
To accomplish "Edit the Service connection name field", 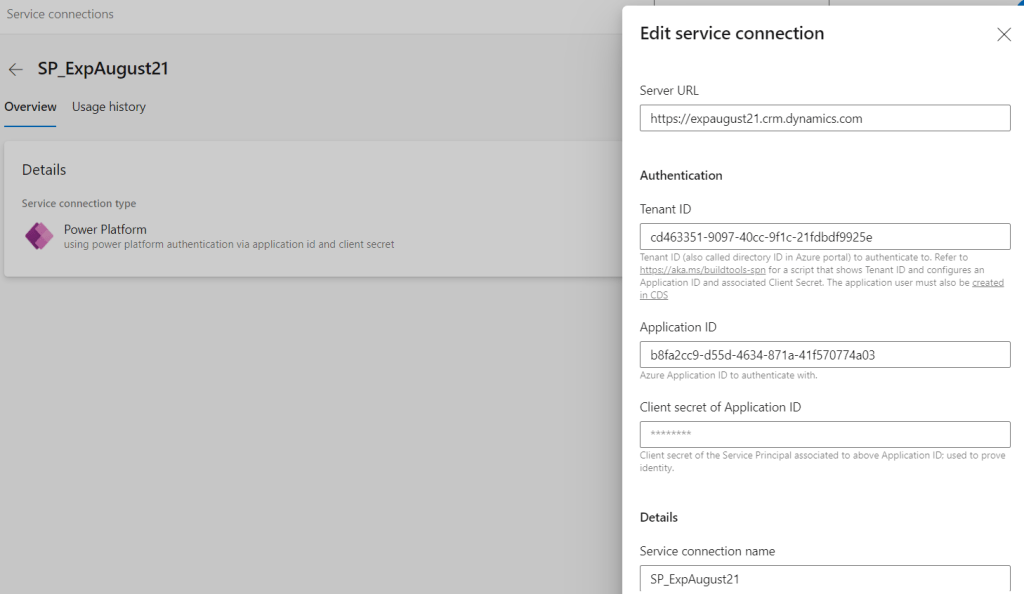I will 824,579.
